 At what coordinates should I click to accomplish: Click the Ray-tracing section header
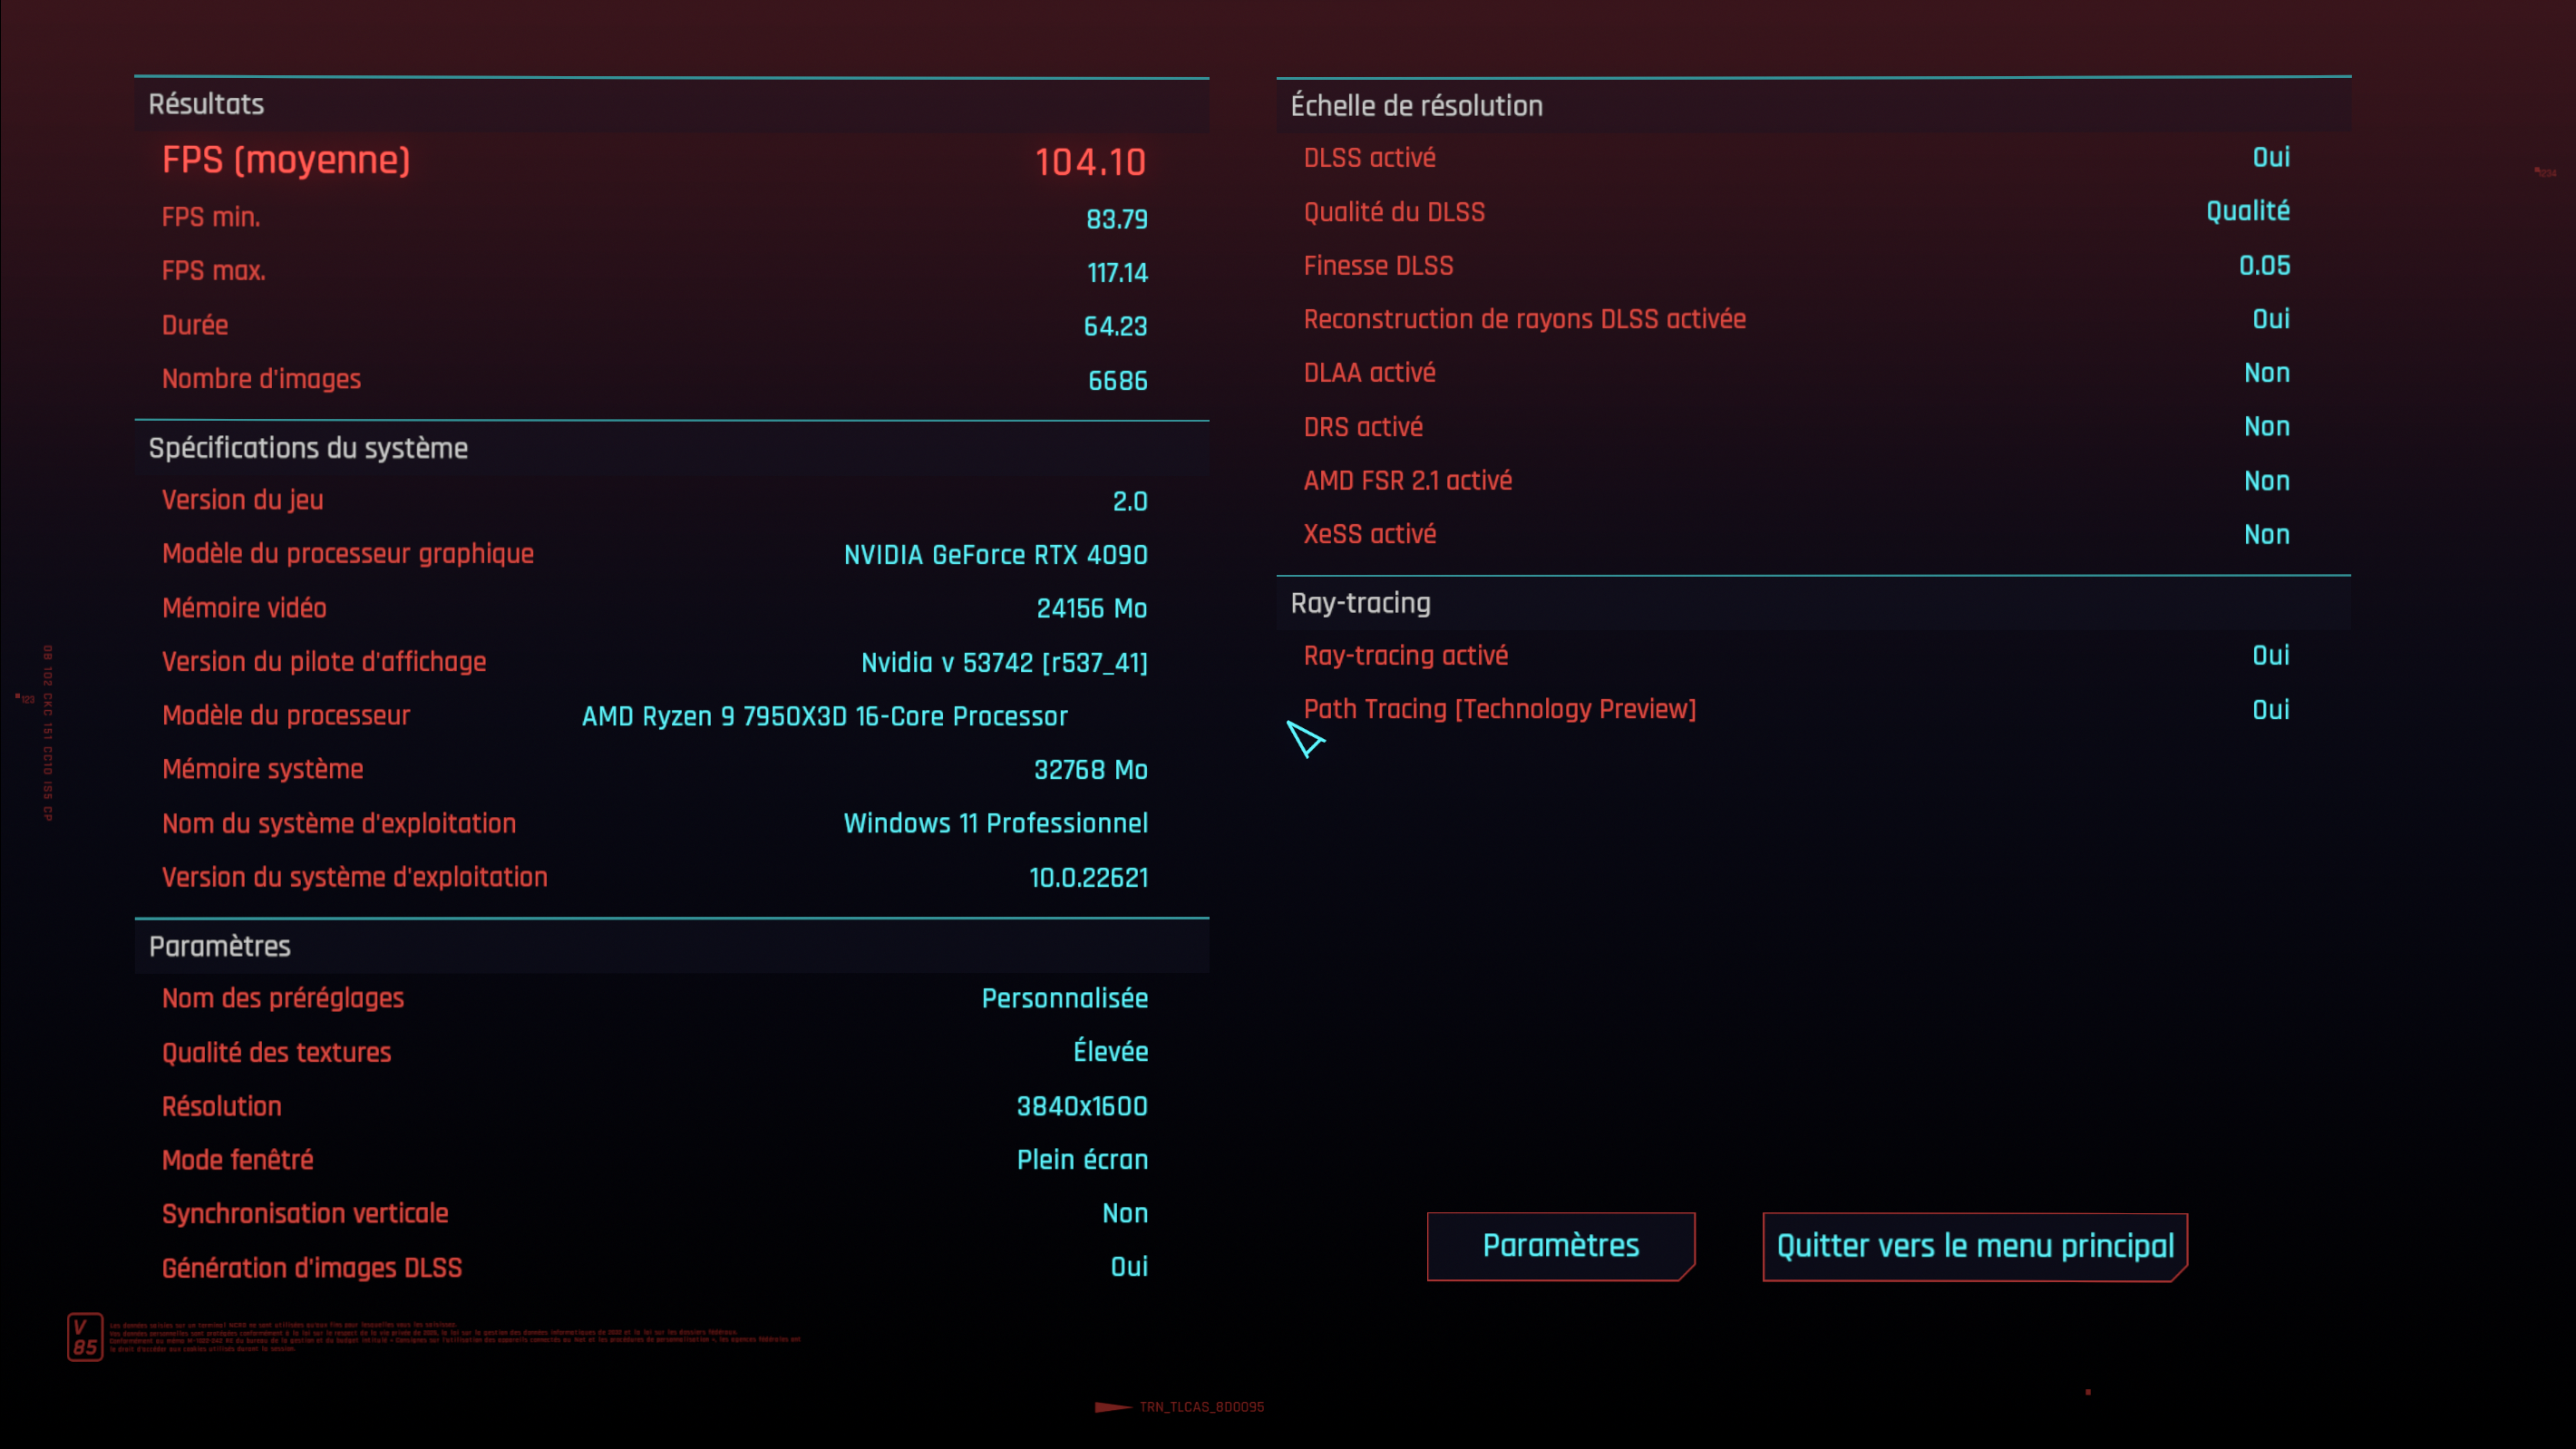pos(1360,603)
